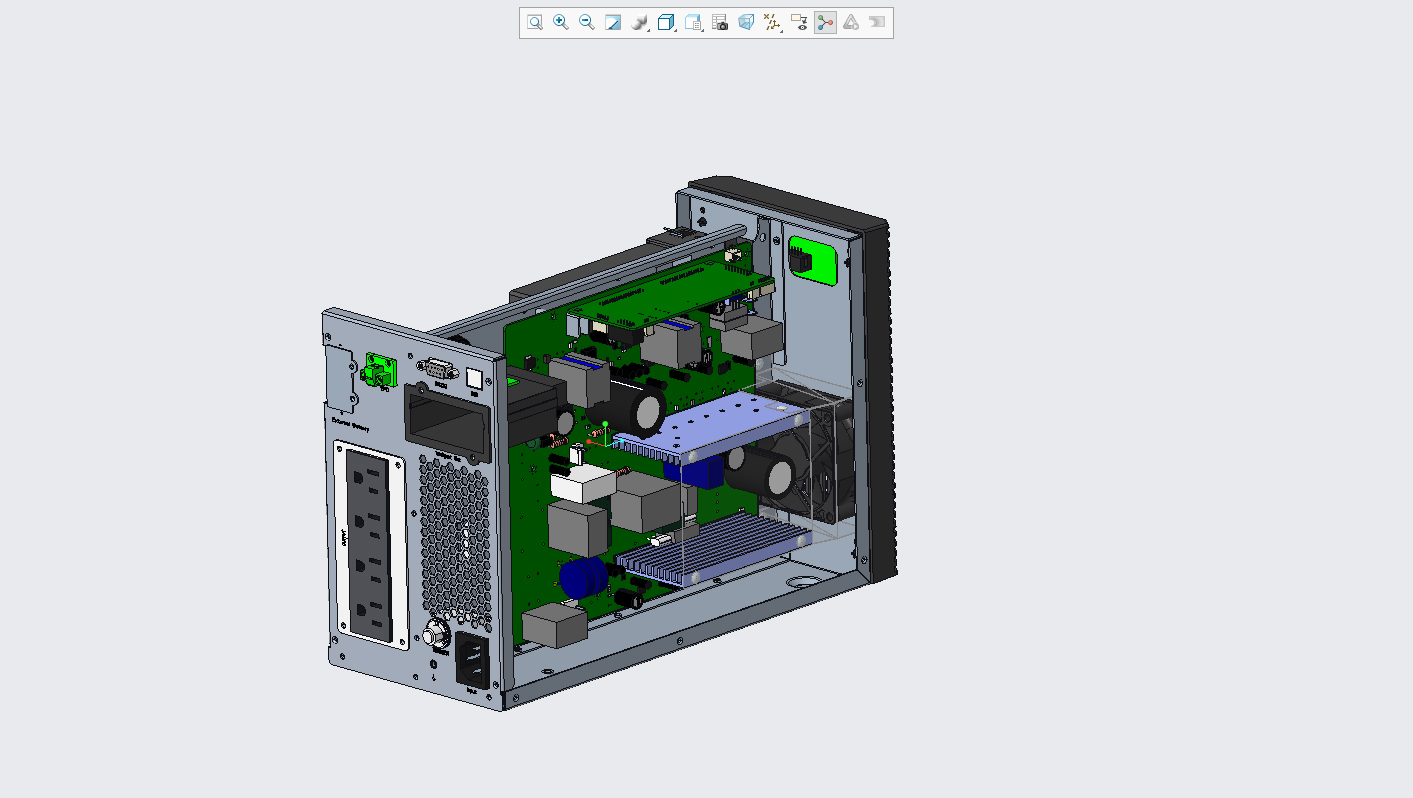Image resolution: width=1413 pixels, height=798 pixels.
Task: Repaint the graphics window
Action: pos(613,22)
